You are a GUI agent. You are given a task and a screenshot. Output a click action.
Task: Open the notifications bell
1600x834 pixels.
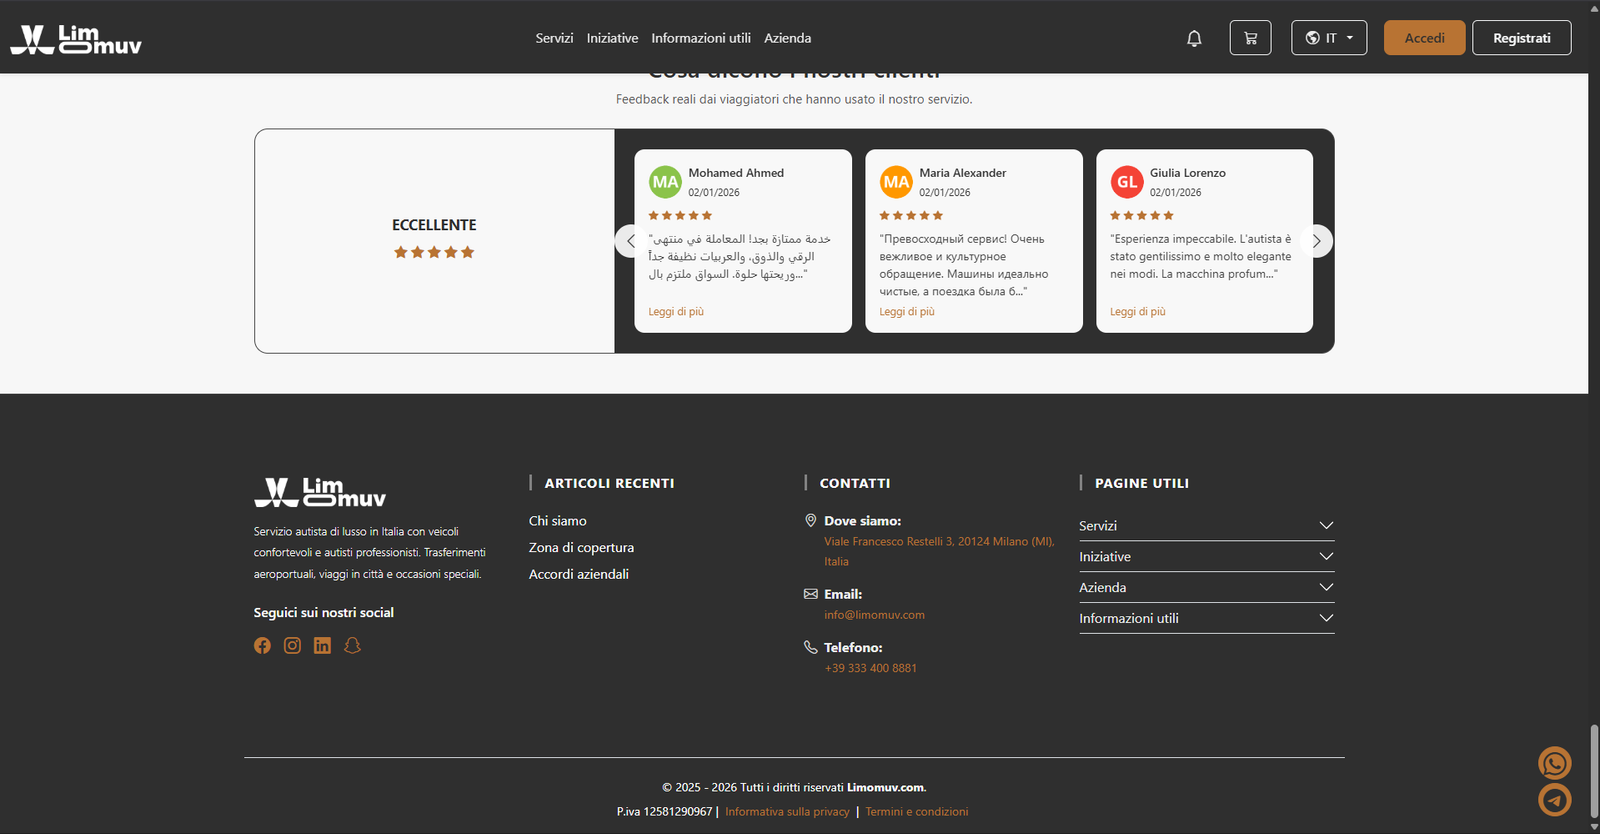pos(1194,38)
